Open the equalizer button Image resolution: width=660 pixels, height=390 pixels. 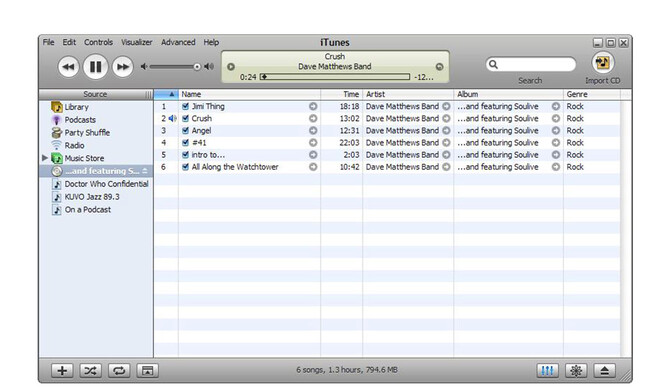pos(547,371)
